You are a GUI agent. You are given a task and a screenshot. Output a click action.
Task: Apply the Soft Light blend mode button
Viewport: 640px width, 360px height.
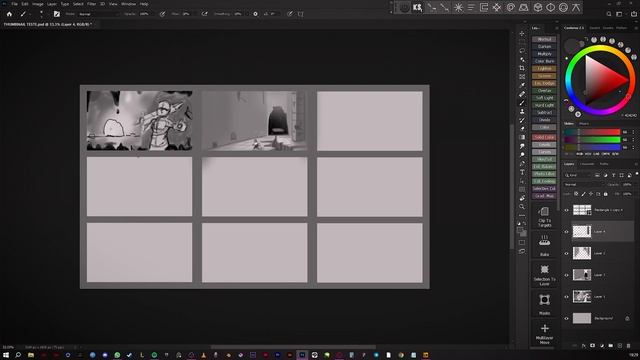pos(544,98)
